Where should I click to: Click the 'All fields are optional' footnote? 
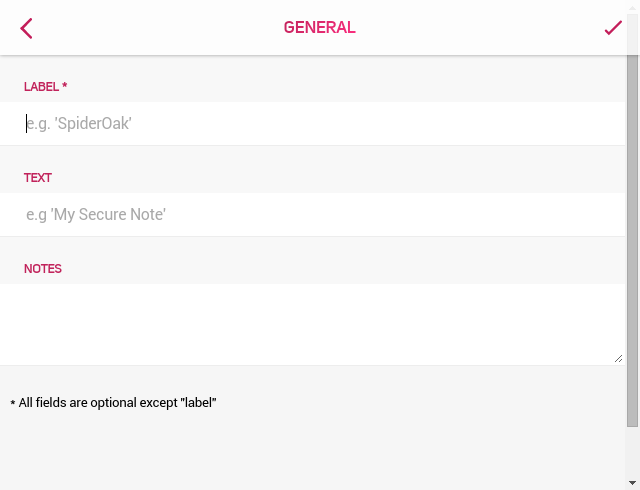tap(113, 403)
